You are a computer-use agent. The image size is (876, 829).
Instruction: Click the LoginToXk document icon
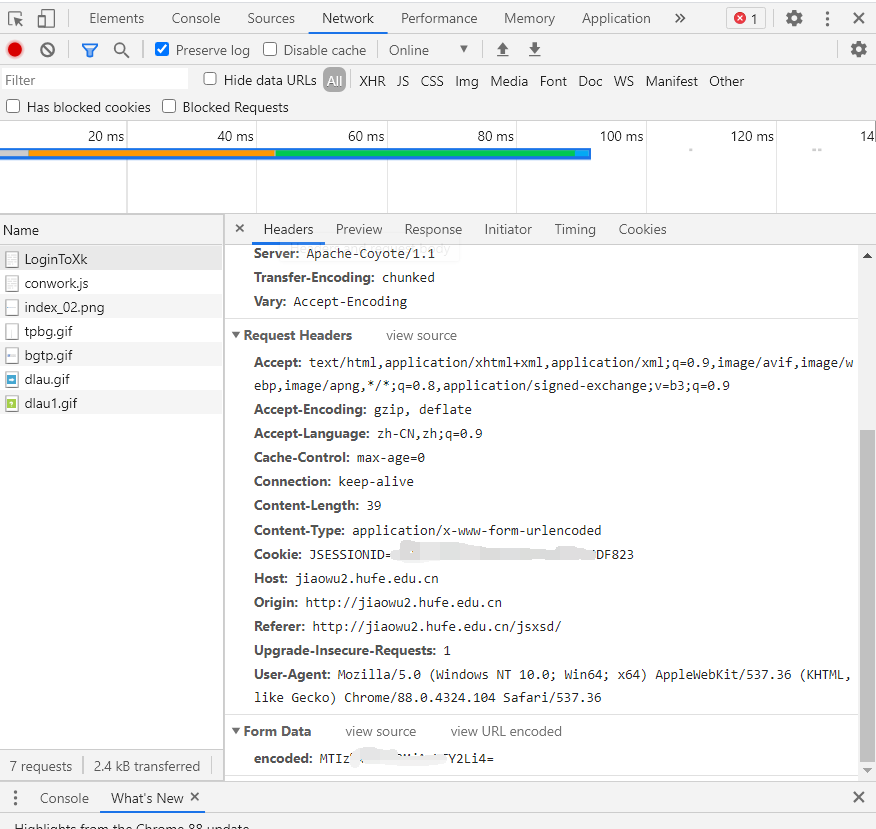click(12, 259)
